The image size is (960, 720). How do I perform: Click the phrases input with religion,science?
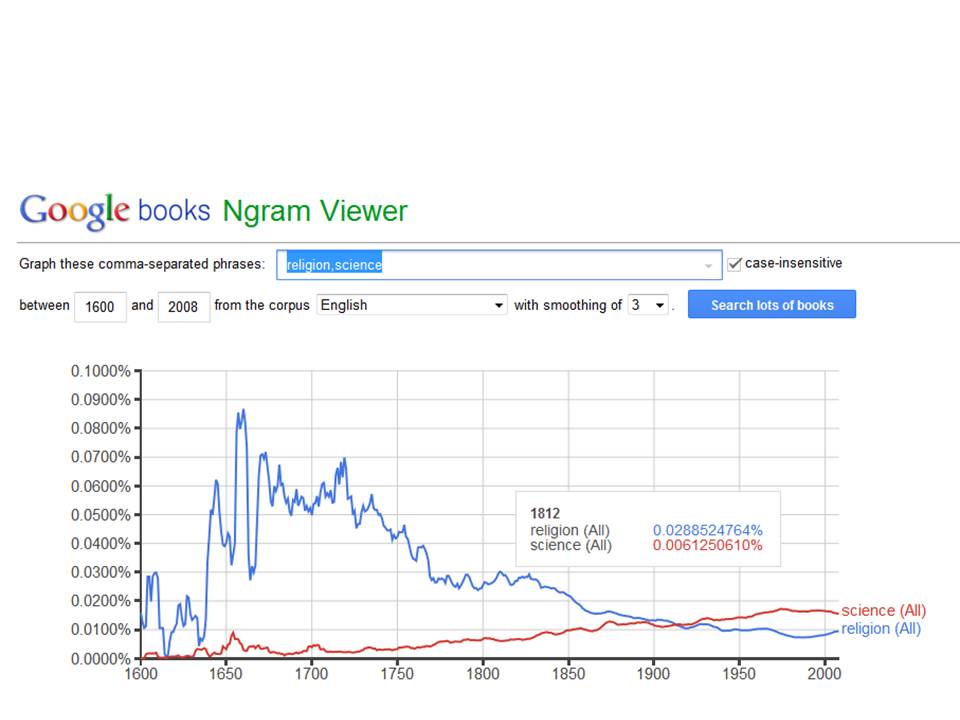(x=499, y=264)
